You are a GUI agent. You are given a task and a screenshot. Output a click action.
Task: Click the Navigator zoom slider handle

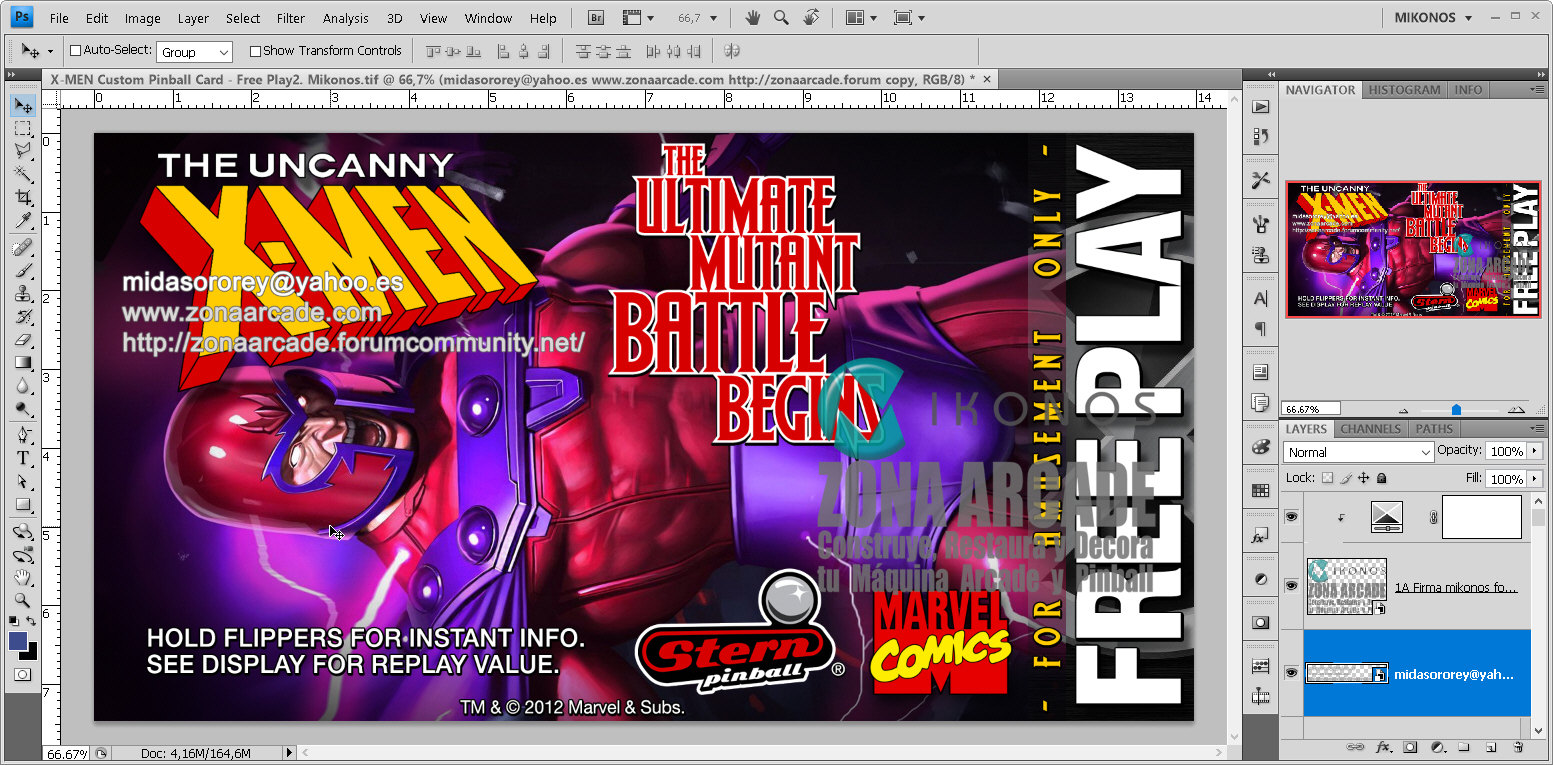1456,410
